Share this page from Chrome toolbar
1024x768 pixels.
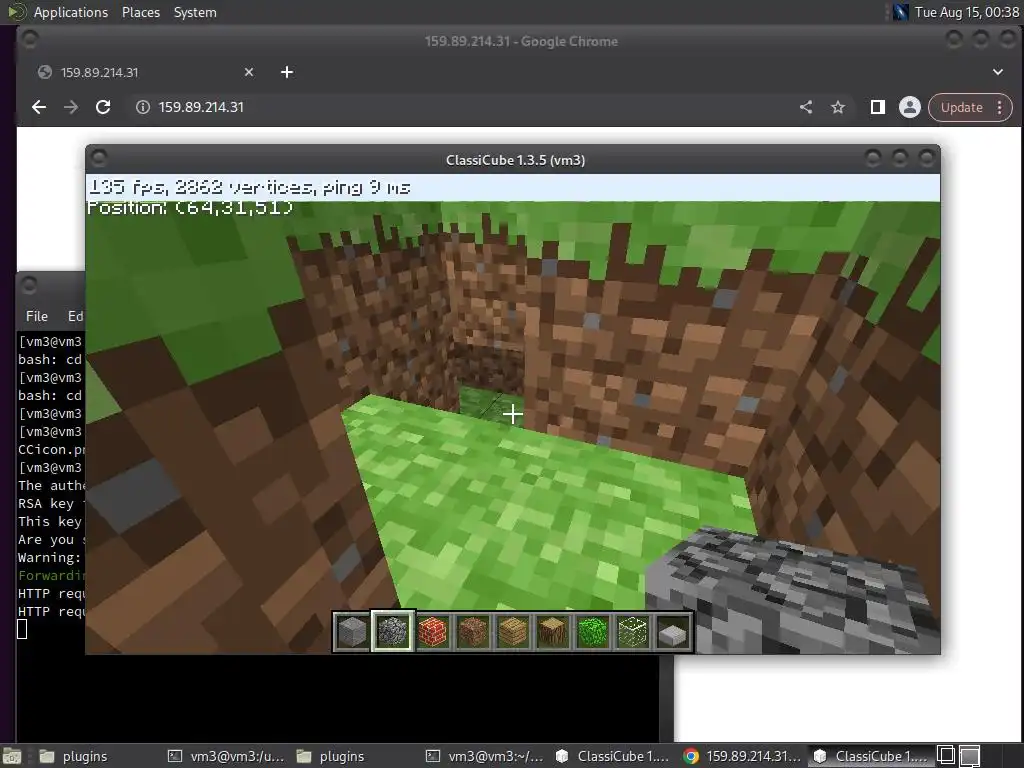[x=806, y=107]
